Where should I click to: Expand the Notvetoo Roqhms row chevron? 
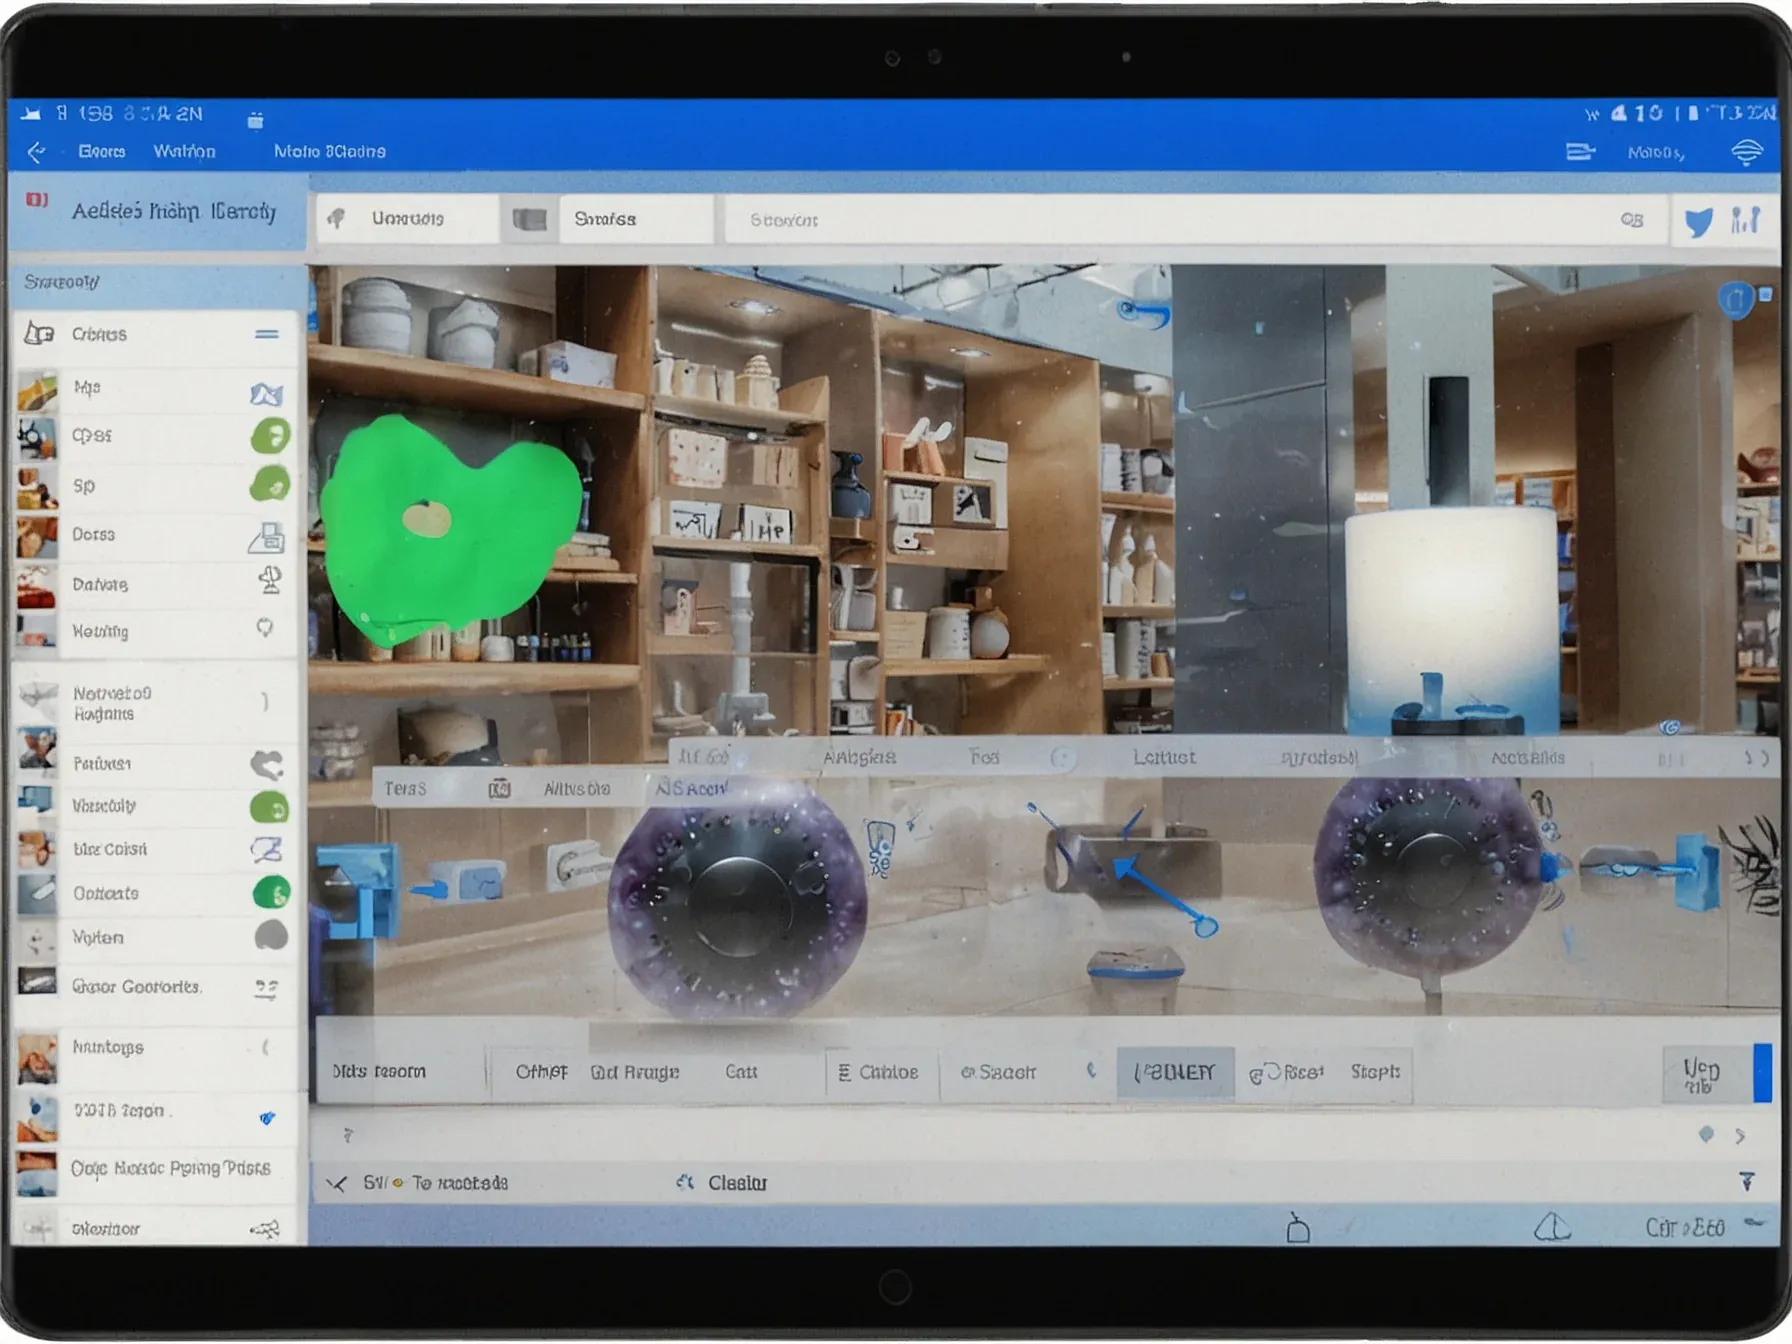pyautogui.click(x=265, y=702)
